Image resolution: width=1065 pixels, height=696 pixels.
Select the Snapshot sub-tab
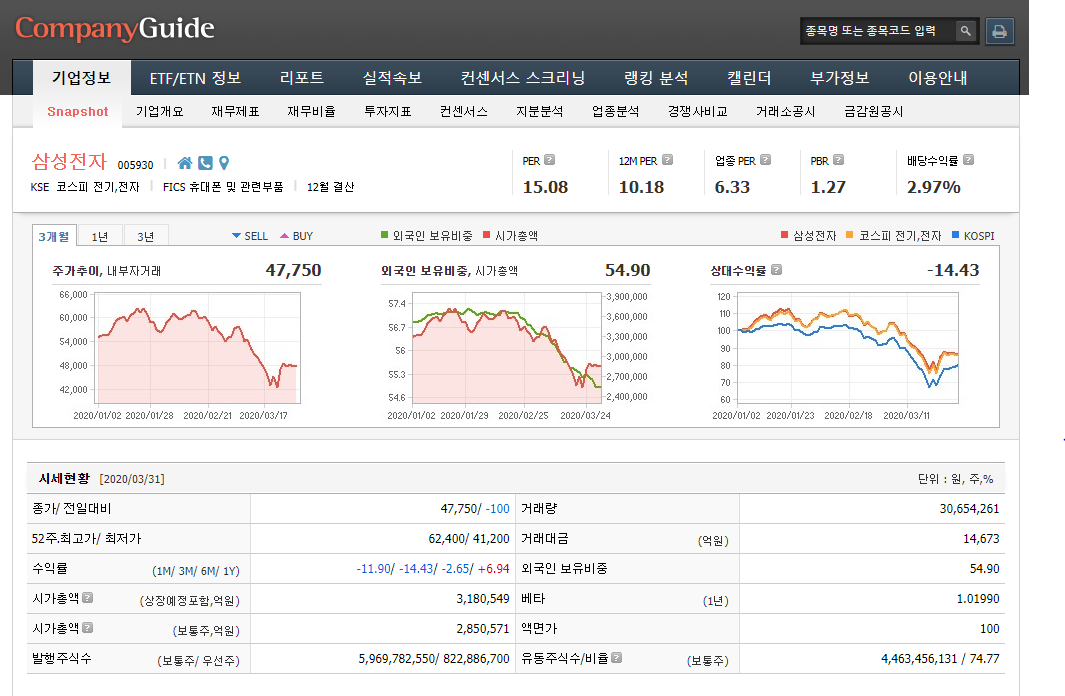(77, 111)
